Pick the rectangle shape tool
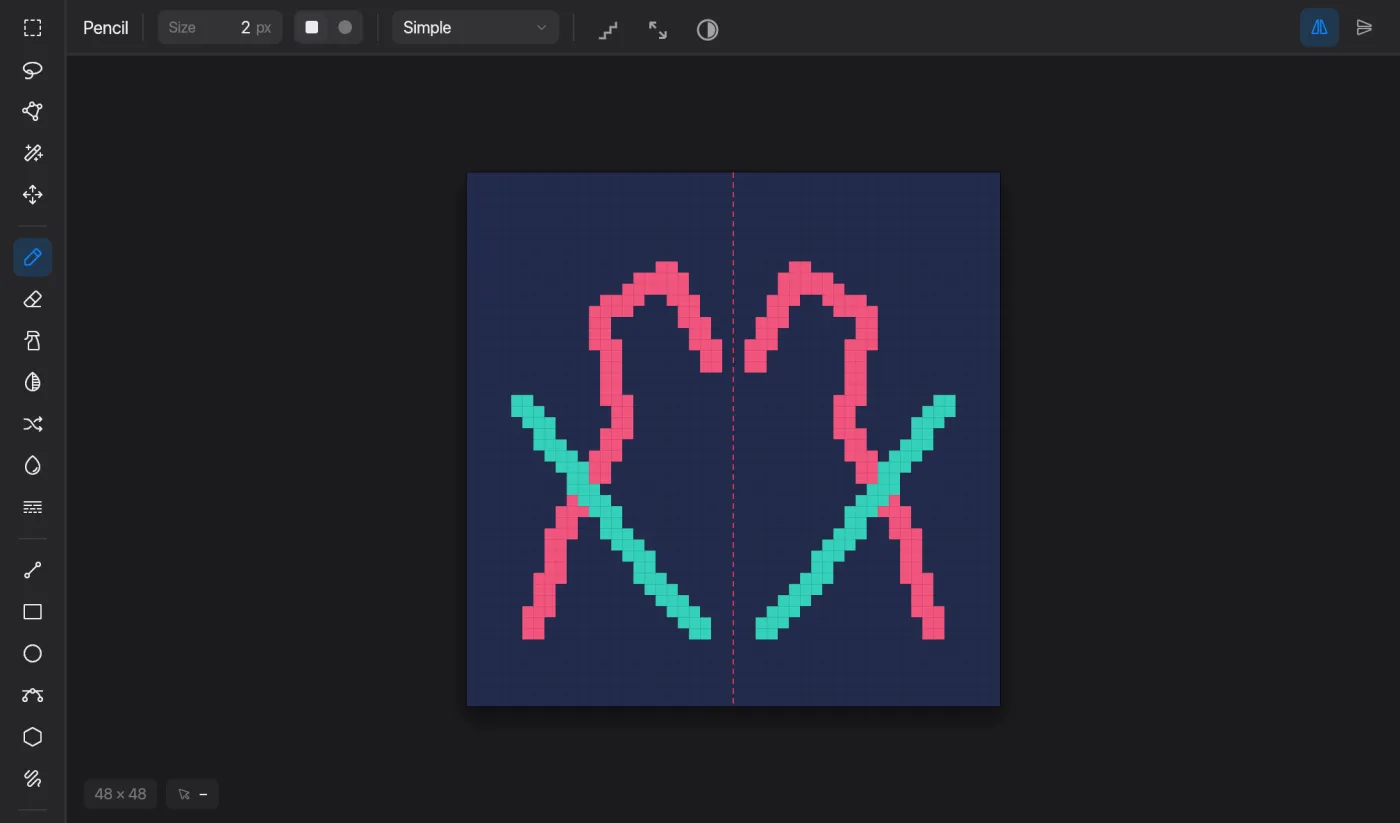 [x=33, y=612]
